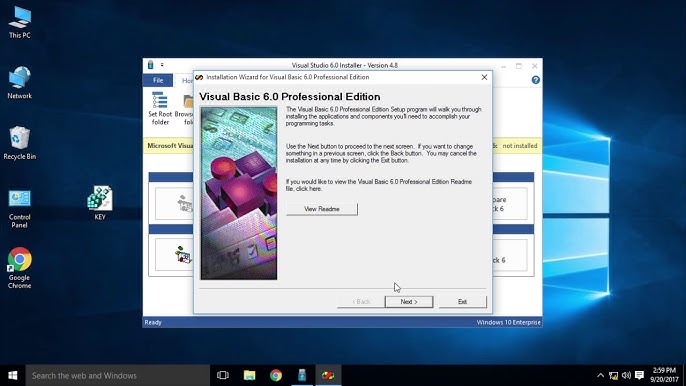686x386 pixels.
Task: Open network status tray icon
Action: click(x=613, y=375)
